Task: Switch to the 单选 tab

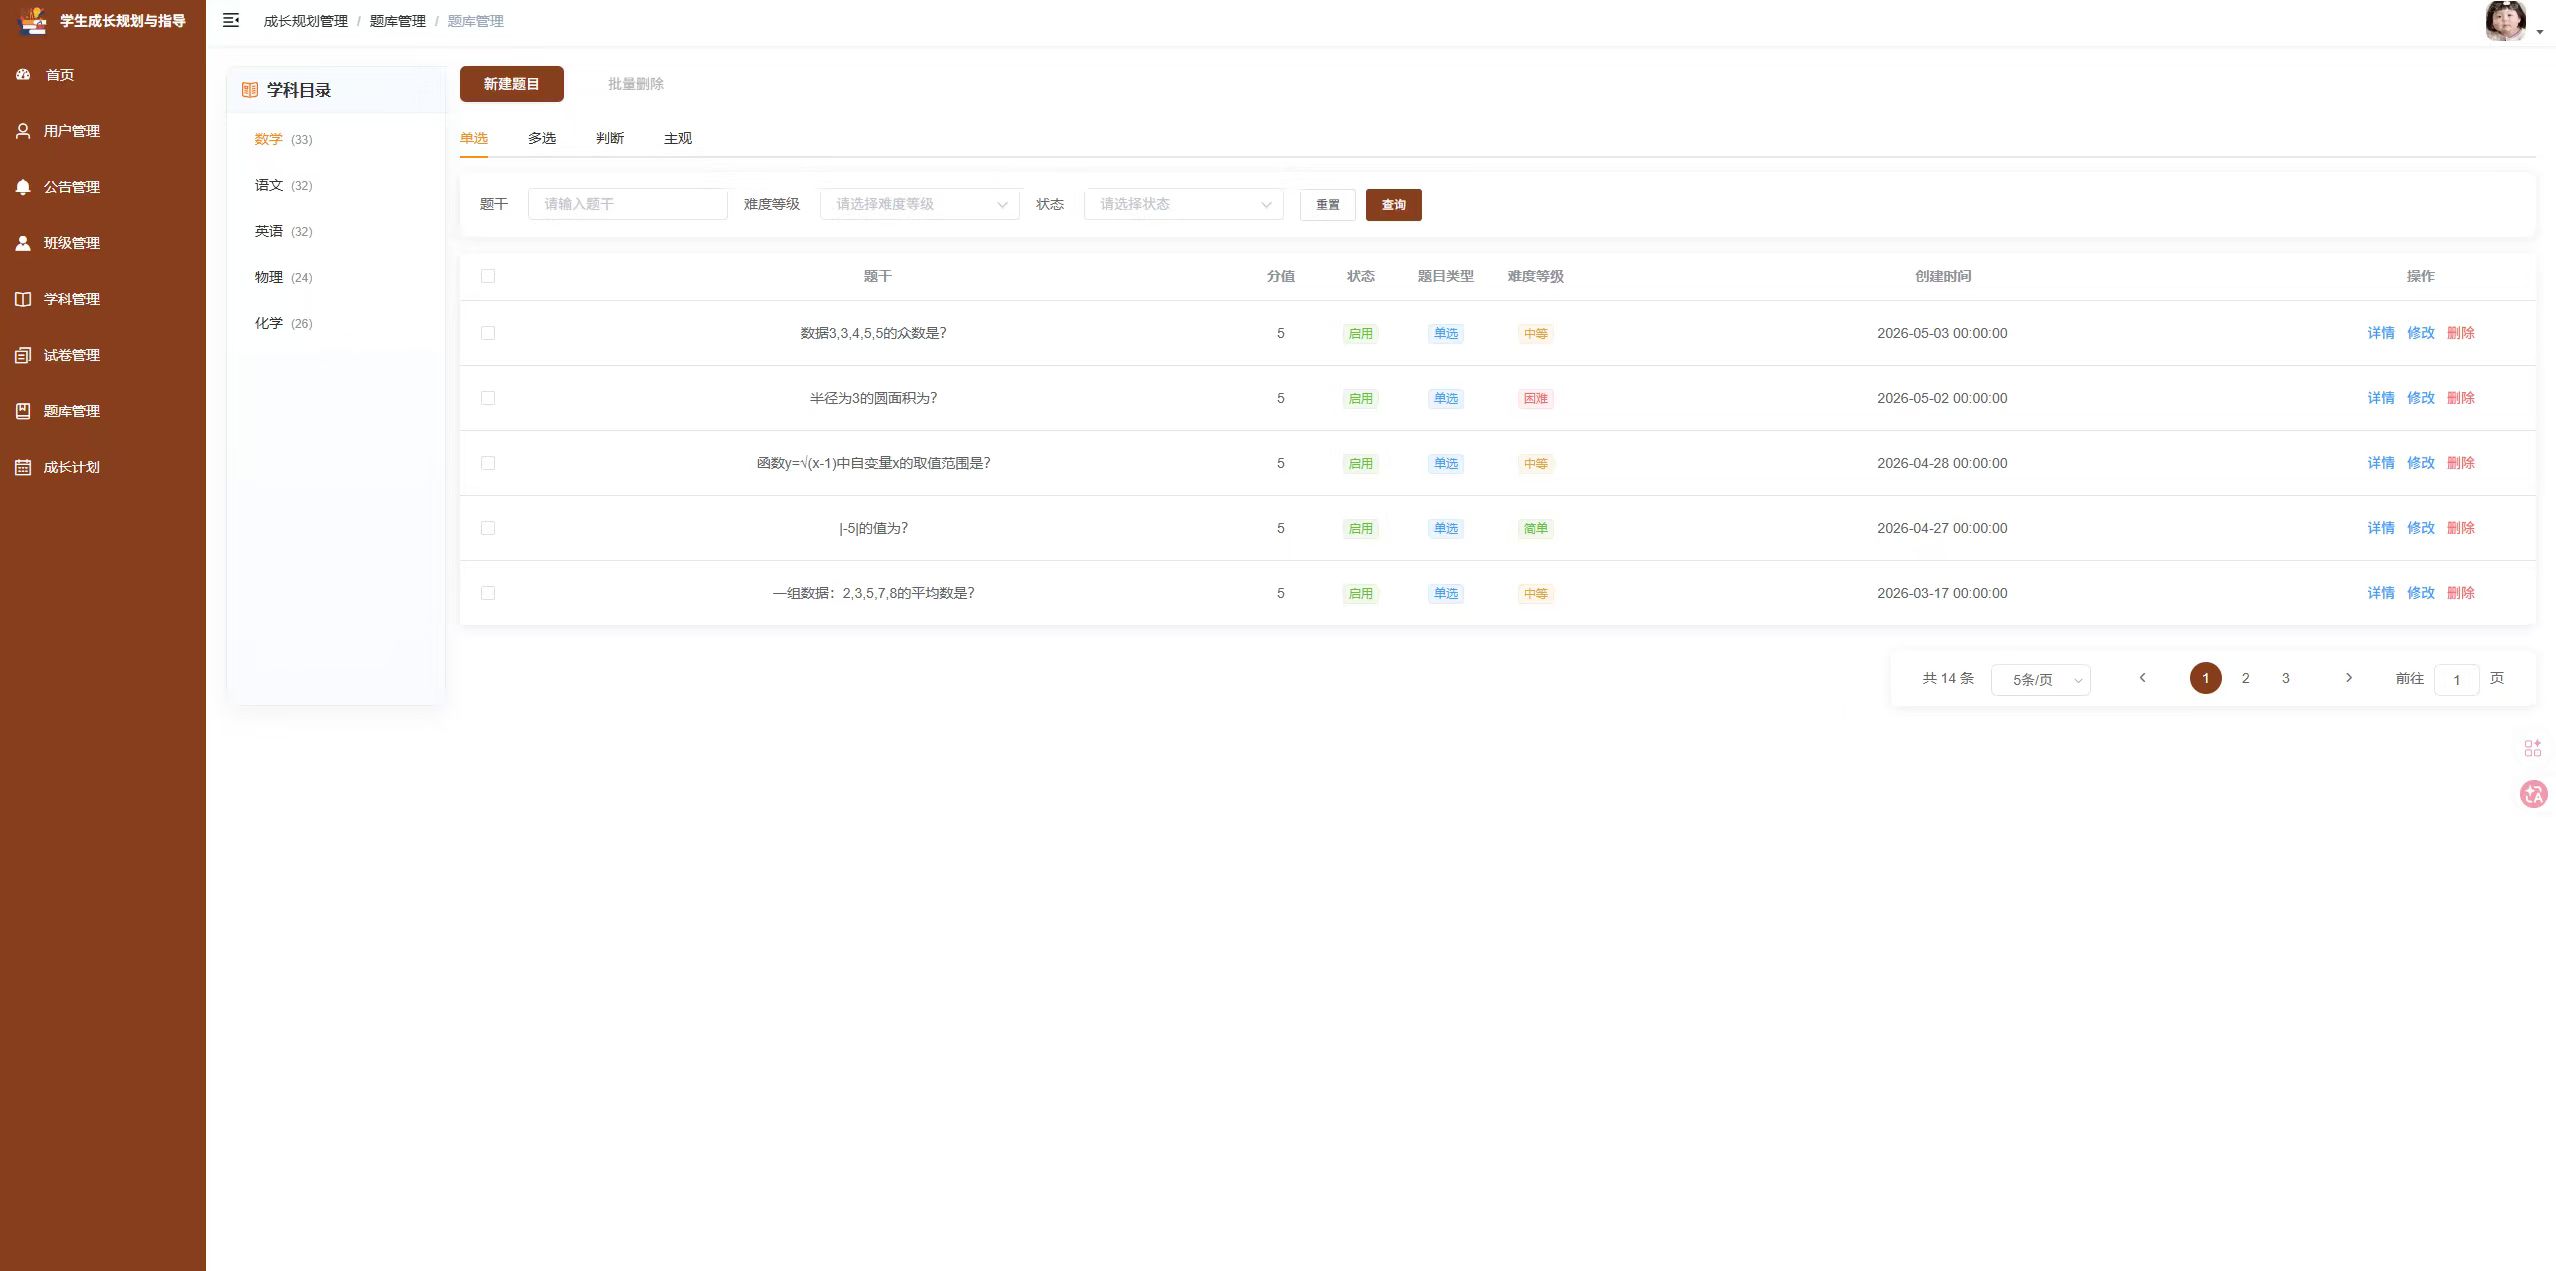Action: 474,138
